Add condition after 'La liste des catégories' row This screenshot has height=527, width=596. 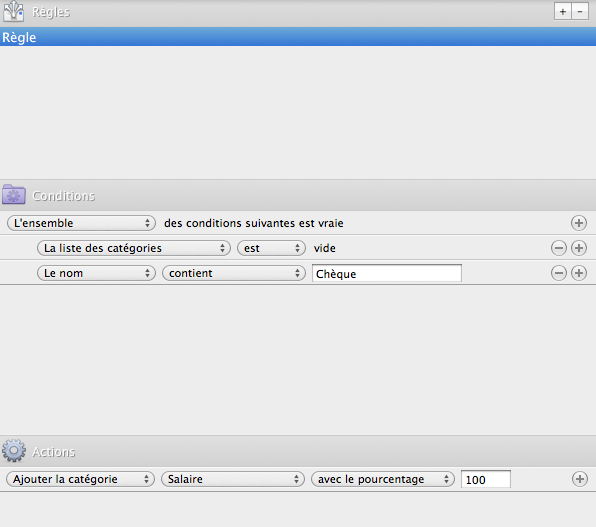click(x=579, y=248)
